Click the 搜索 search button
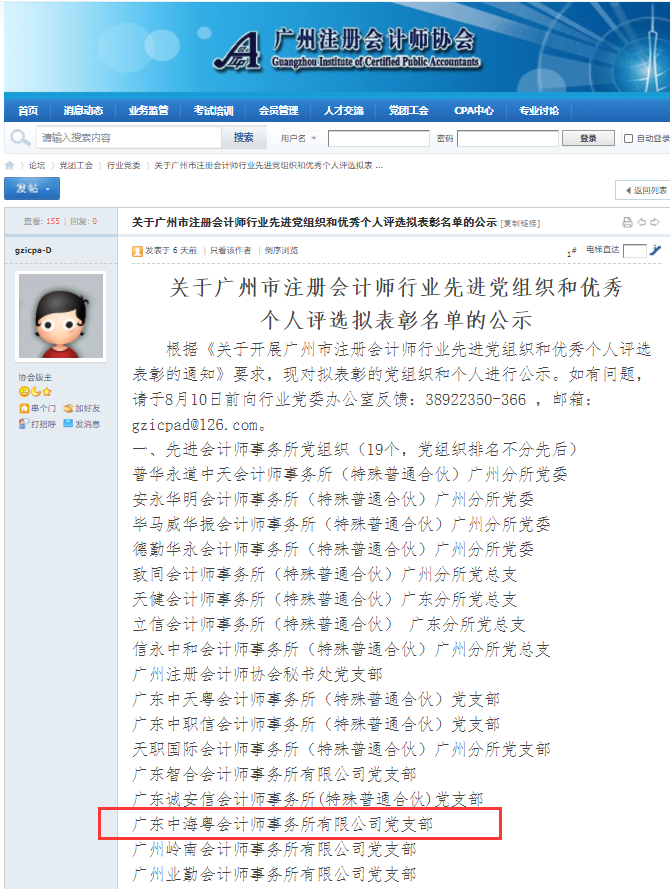This screenshot has height=889, width=670. 244,137
